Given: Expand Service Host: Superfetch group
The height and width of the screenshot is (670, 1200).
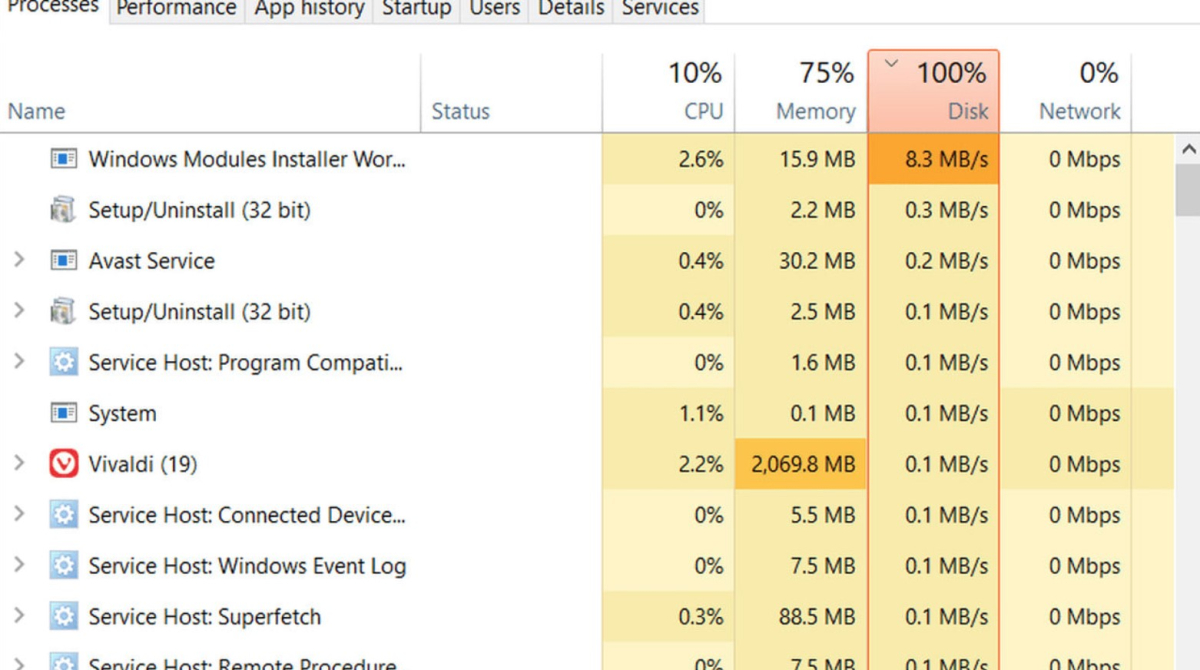Looking at the screenshot, I should click(18, 616).
